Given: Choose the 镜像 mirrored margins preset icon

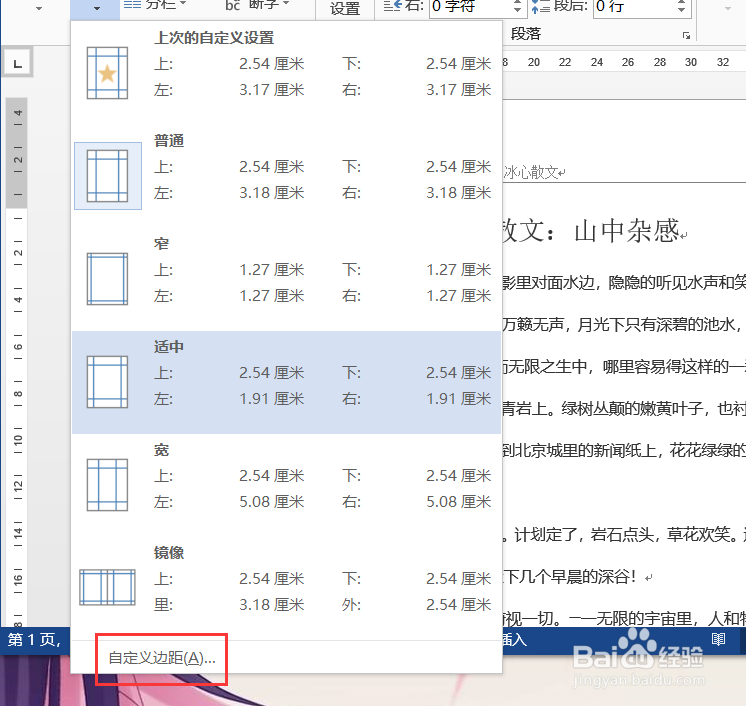Looking at the screenshot, I should [x=107, y=588].
